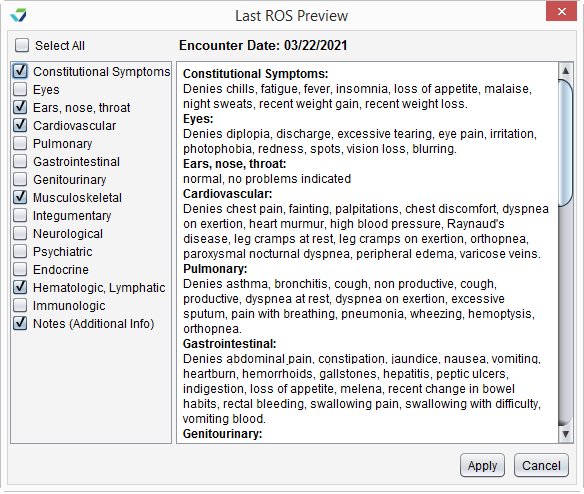Click the preview pane scrollbar thumb
Image resolution: width=584 pixels, height=494 pixels.
(x=565, y=142)
